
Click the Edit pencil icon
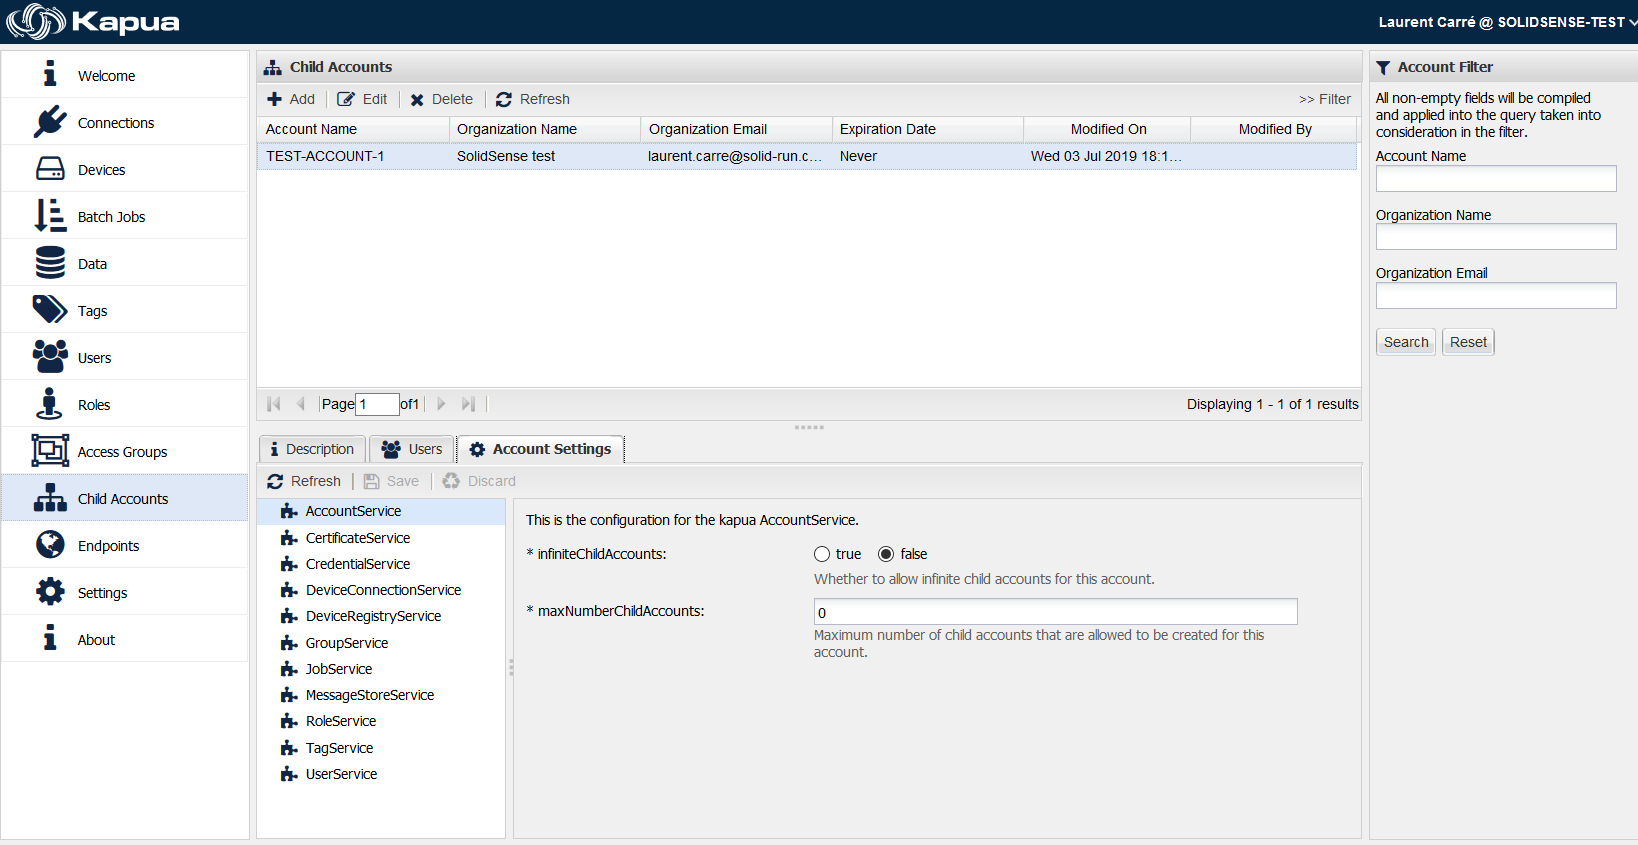coord(346,99)
